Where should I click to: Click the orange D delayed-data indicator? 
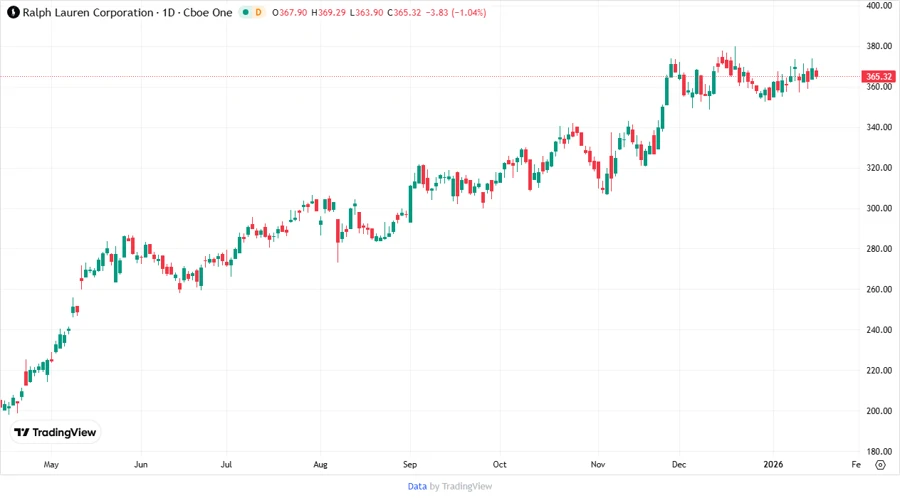(x=258, y=12)
